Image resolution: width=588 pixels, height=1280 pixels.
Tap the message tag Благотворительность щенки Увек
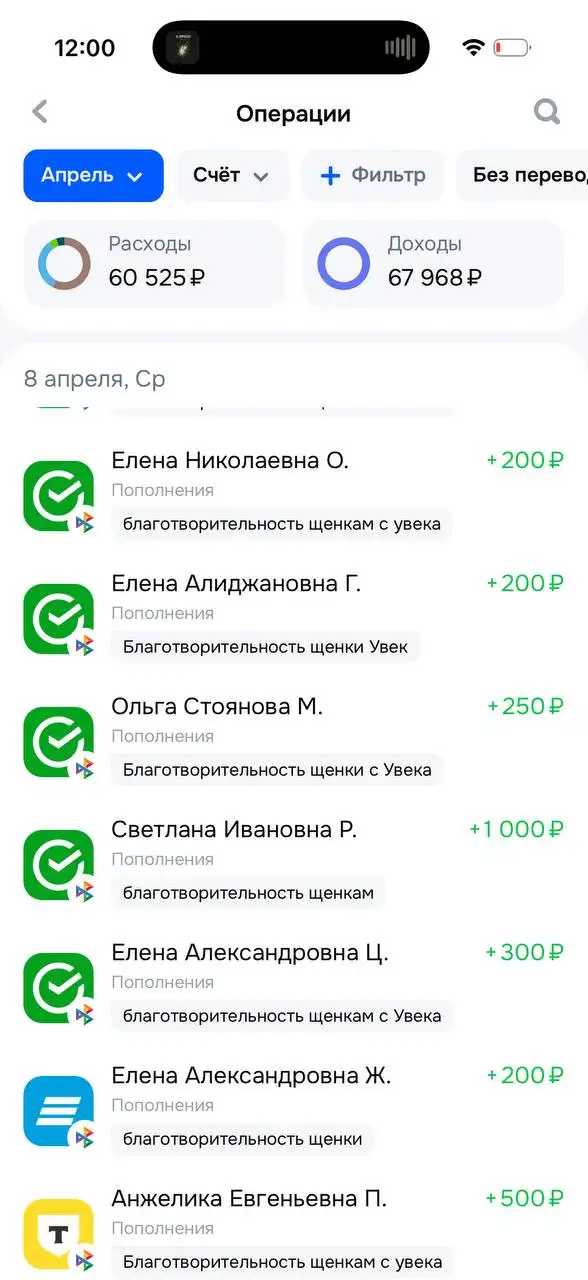point(264,646)
